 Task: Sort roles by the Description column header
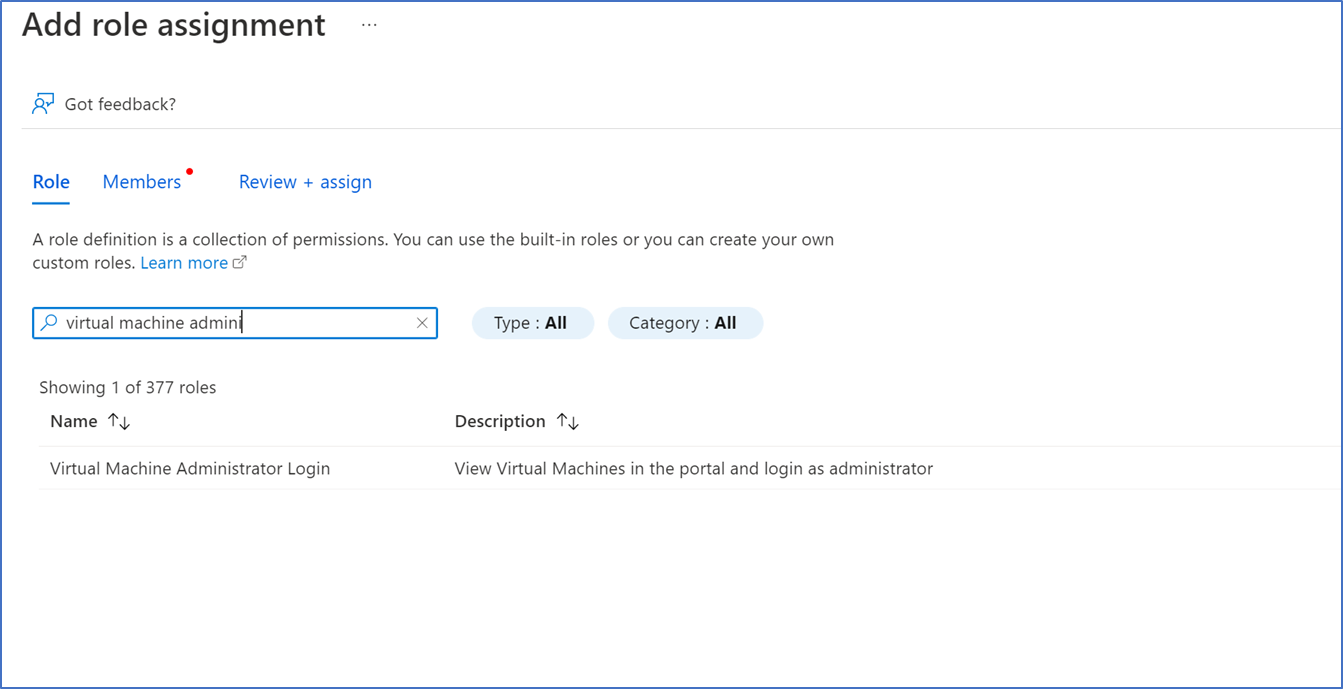click(500, 421)
